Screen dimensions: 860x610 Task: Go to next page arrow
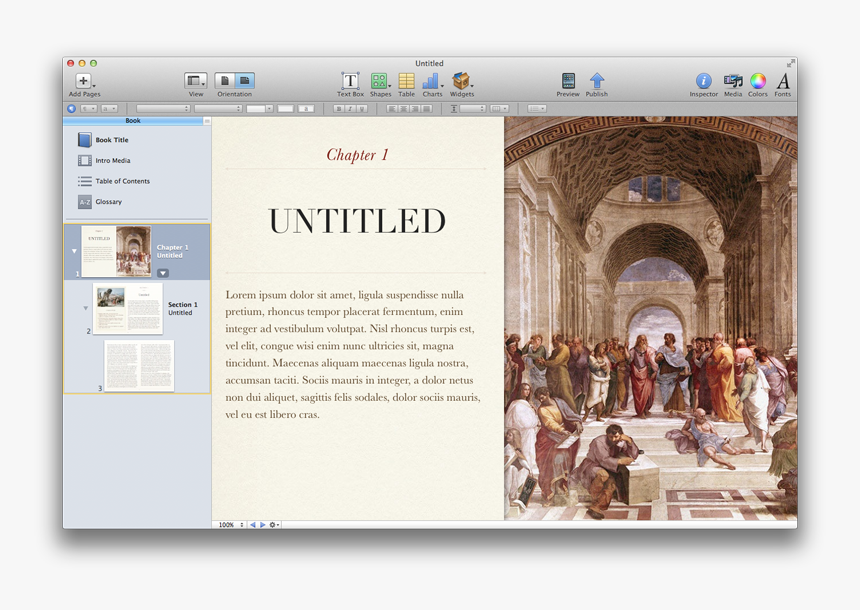[x=263, y=525]
